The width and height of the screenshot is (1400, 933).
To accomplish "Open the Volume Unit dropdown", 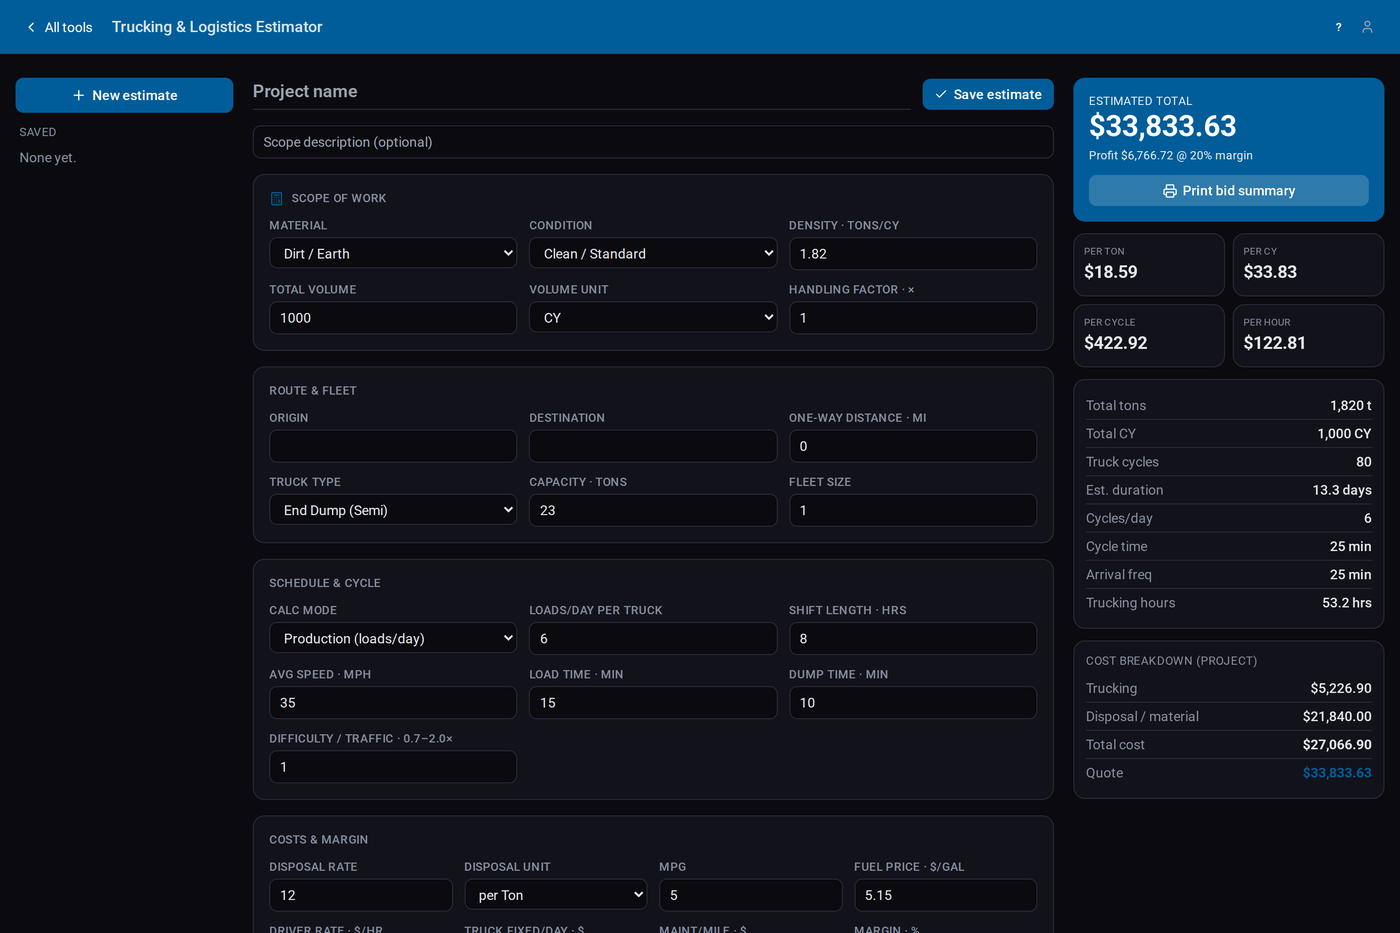I will tap(653, 318).
